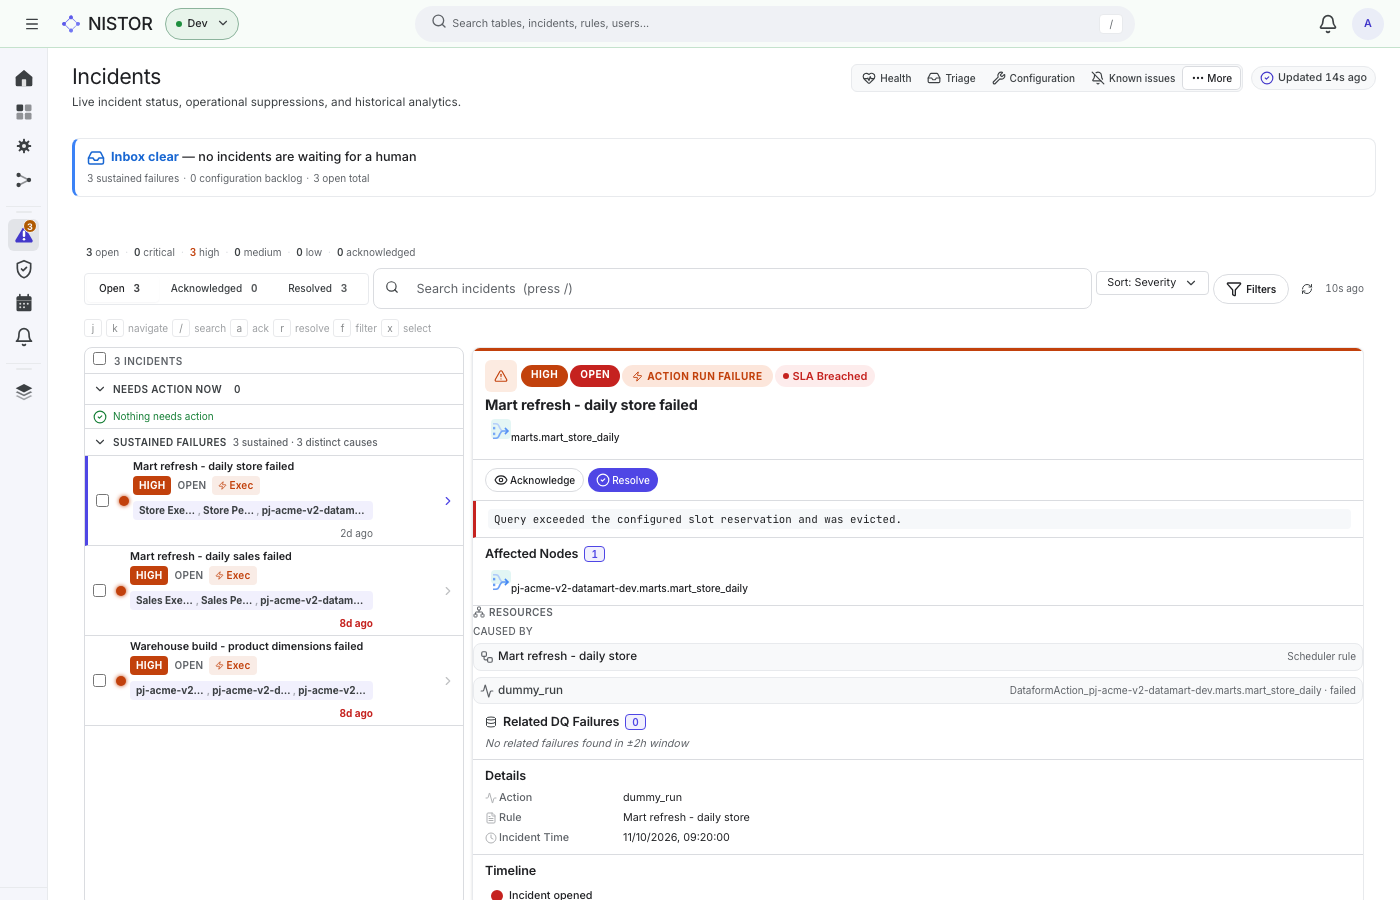This screenshot has height=900, width=1400.
Task: Collapse the Needs Action Now section
Action: coord(100,389)
